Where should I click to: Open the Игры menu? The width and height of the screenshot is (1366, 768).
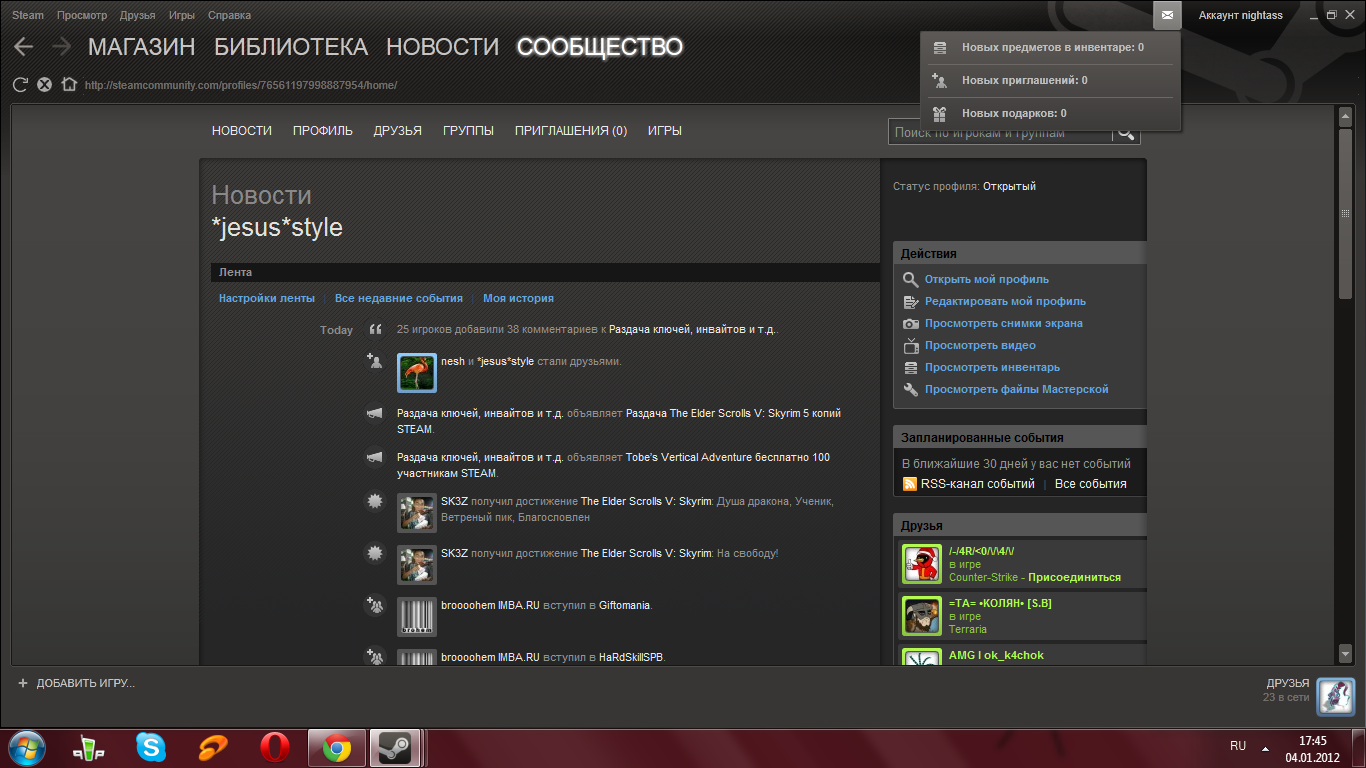182,15
